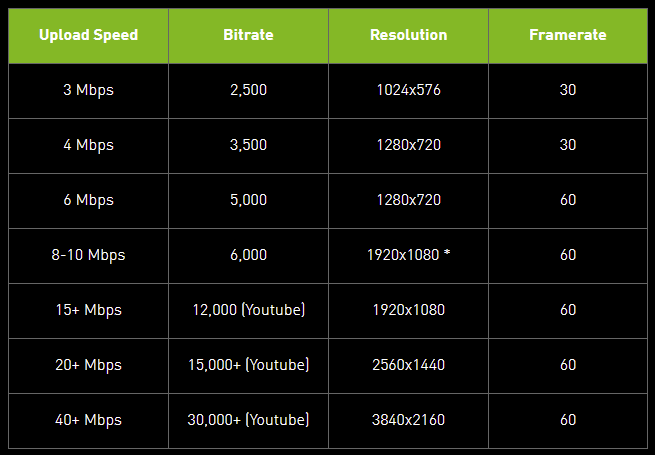Click the 3,500 bitrate cell
The height and width of the screenshot is (455, 655).
coord(248,145)
